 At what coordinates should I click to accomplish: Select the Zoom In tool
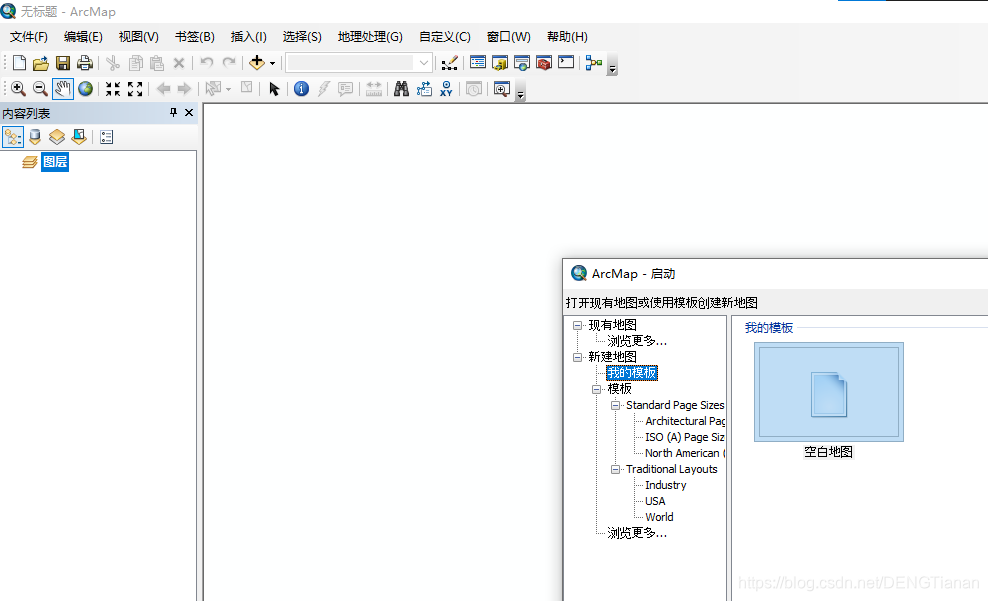pyautogui.click(x=18, y=89)
